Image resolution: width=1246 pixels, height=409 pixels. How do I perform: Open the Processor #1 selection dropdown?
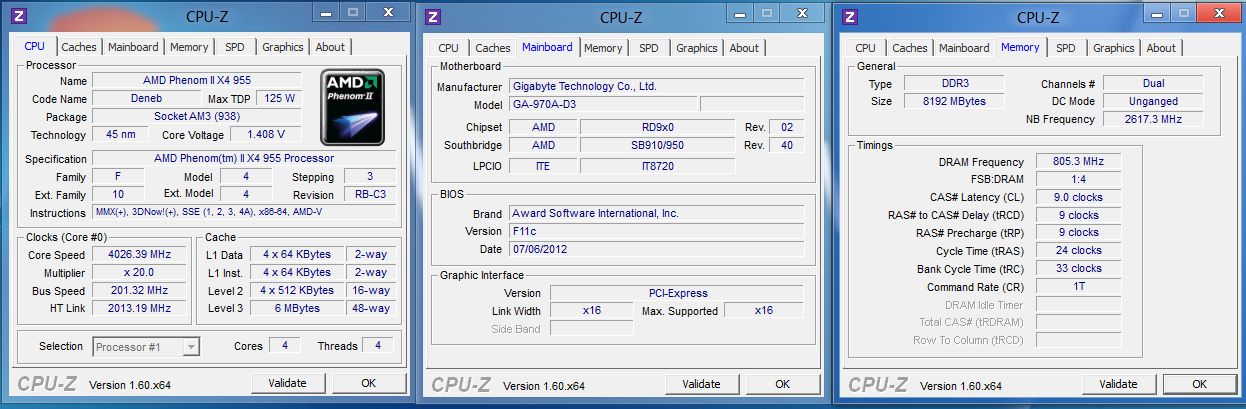[146, 347]
